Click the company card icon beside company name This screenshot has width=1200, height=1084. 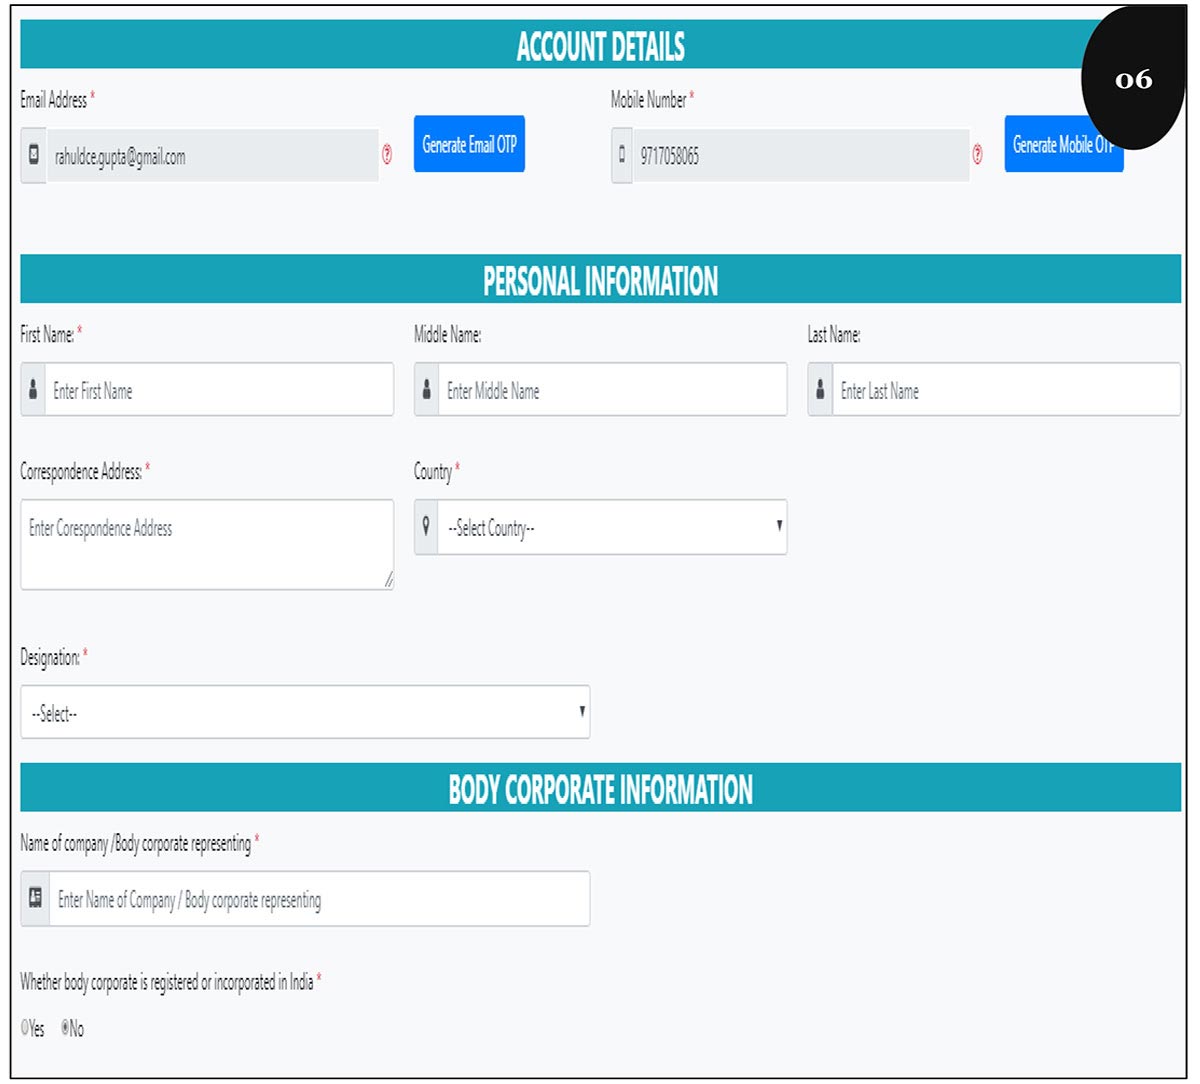pyautogui.click(x=35, y=898)
